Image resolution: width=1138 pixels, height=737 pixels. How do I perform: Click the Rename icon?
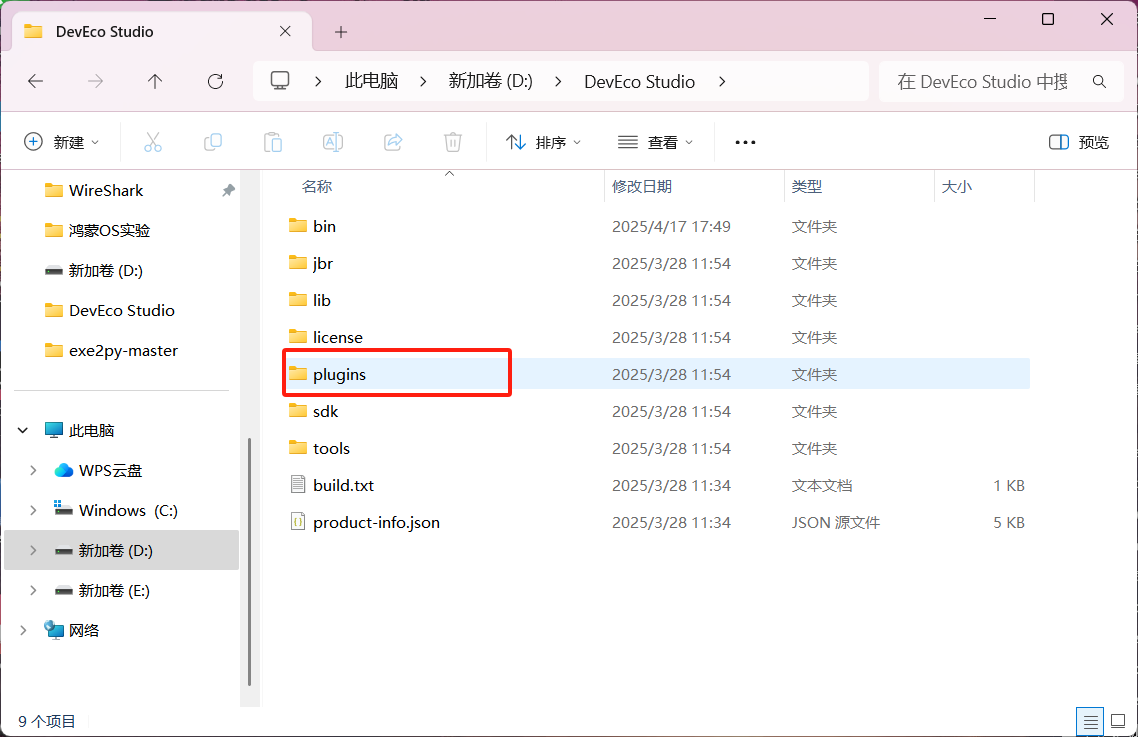coord(332,142)
